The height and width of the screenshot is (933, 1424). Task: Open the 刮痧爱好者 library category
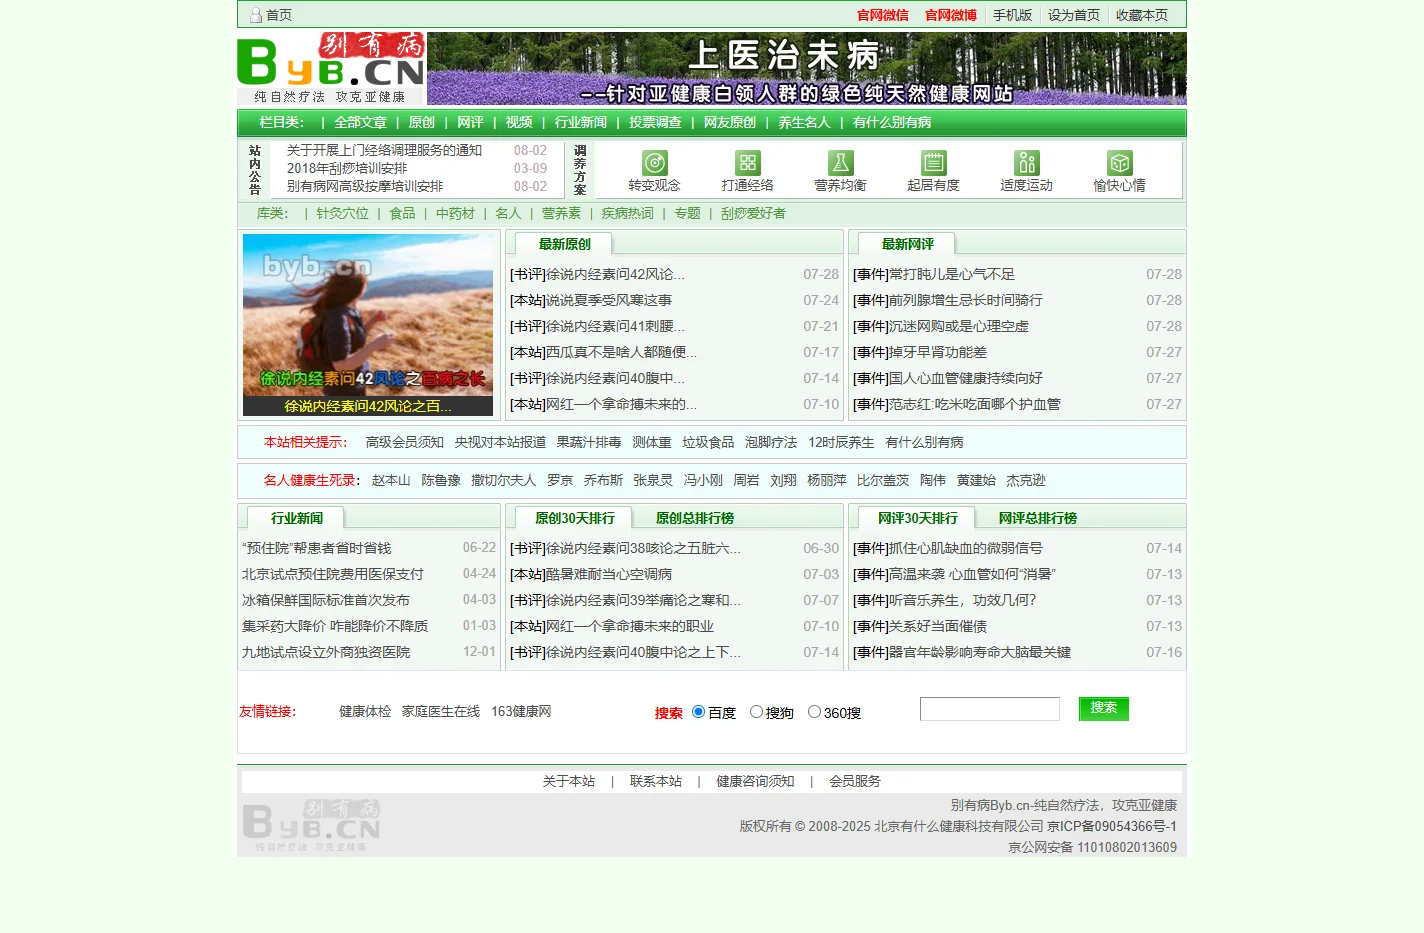click(x=753, y=213)
